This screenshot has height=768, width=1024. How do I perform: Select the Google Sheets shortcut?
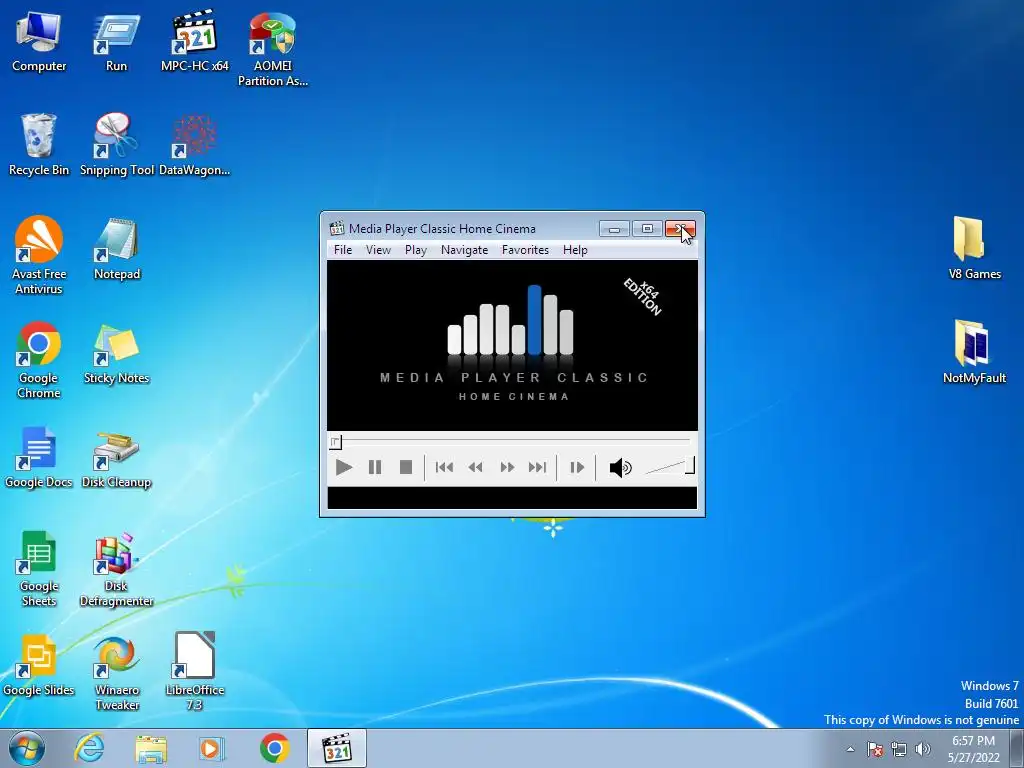pyautogui.click(x=39, y=569)
